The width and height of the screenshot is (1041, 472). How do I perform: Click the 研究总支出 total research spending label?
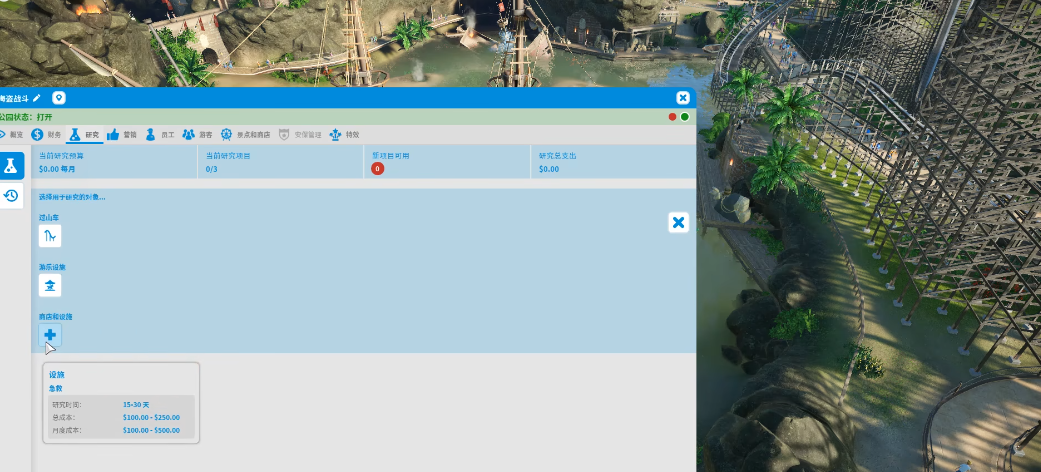click(x=558, y=156)
